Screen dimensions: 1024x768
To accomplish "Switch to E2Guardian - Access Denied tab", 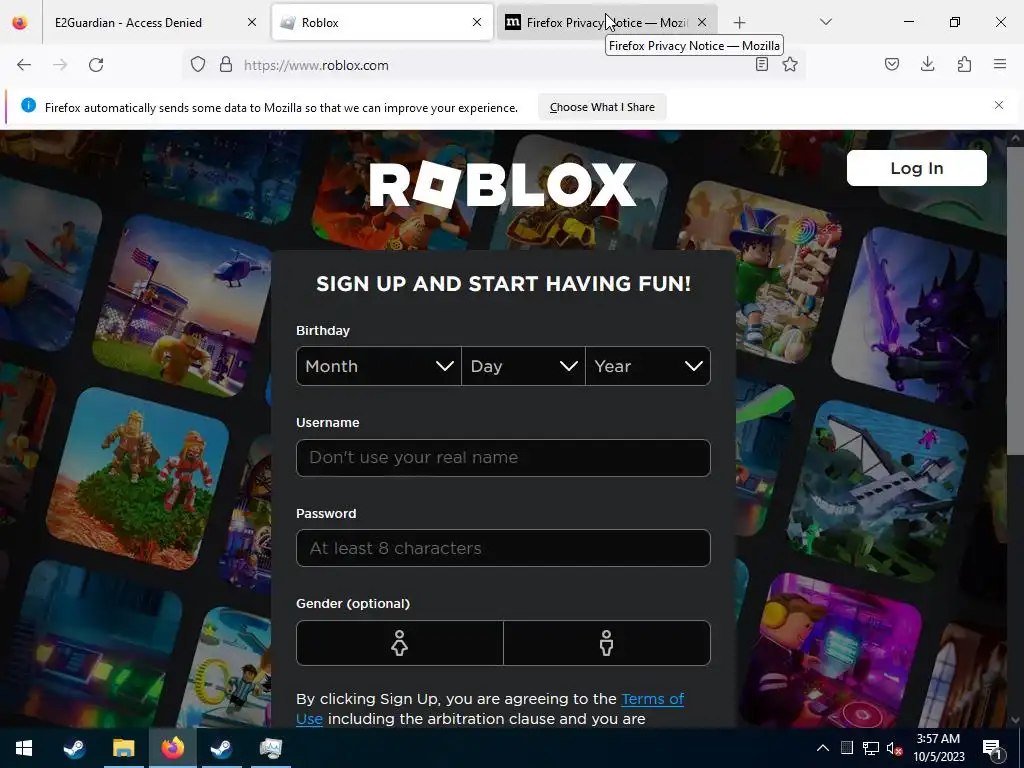I will pyautogui.click(x=153, y=22).
